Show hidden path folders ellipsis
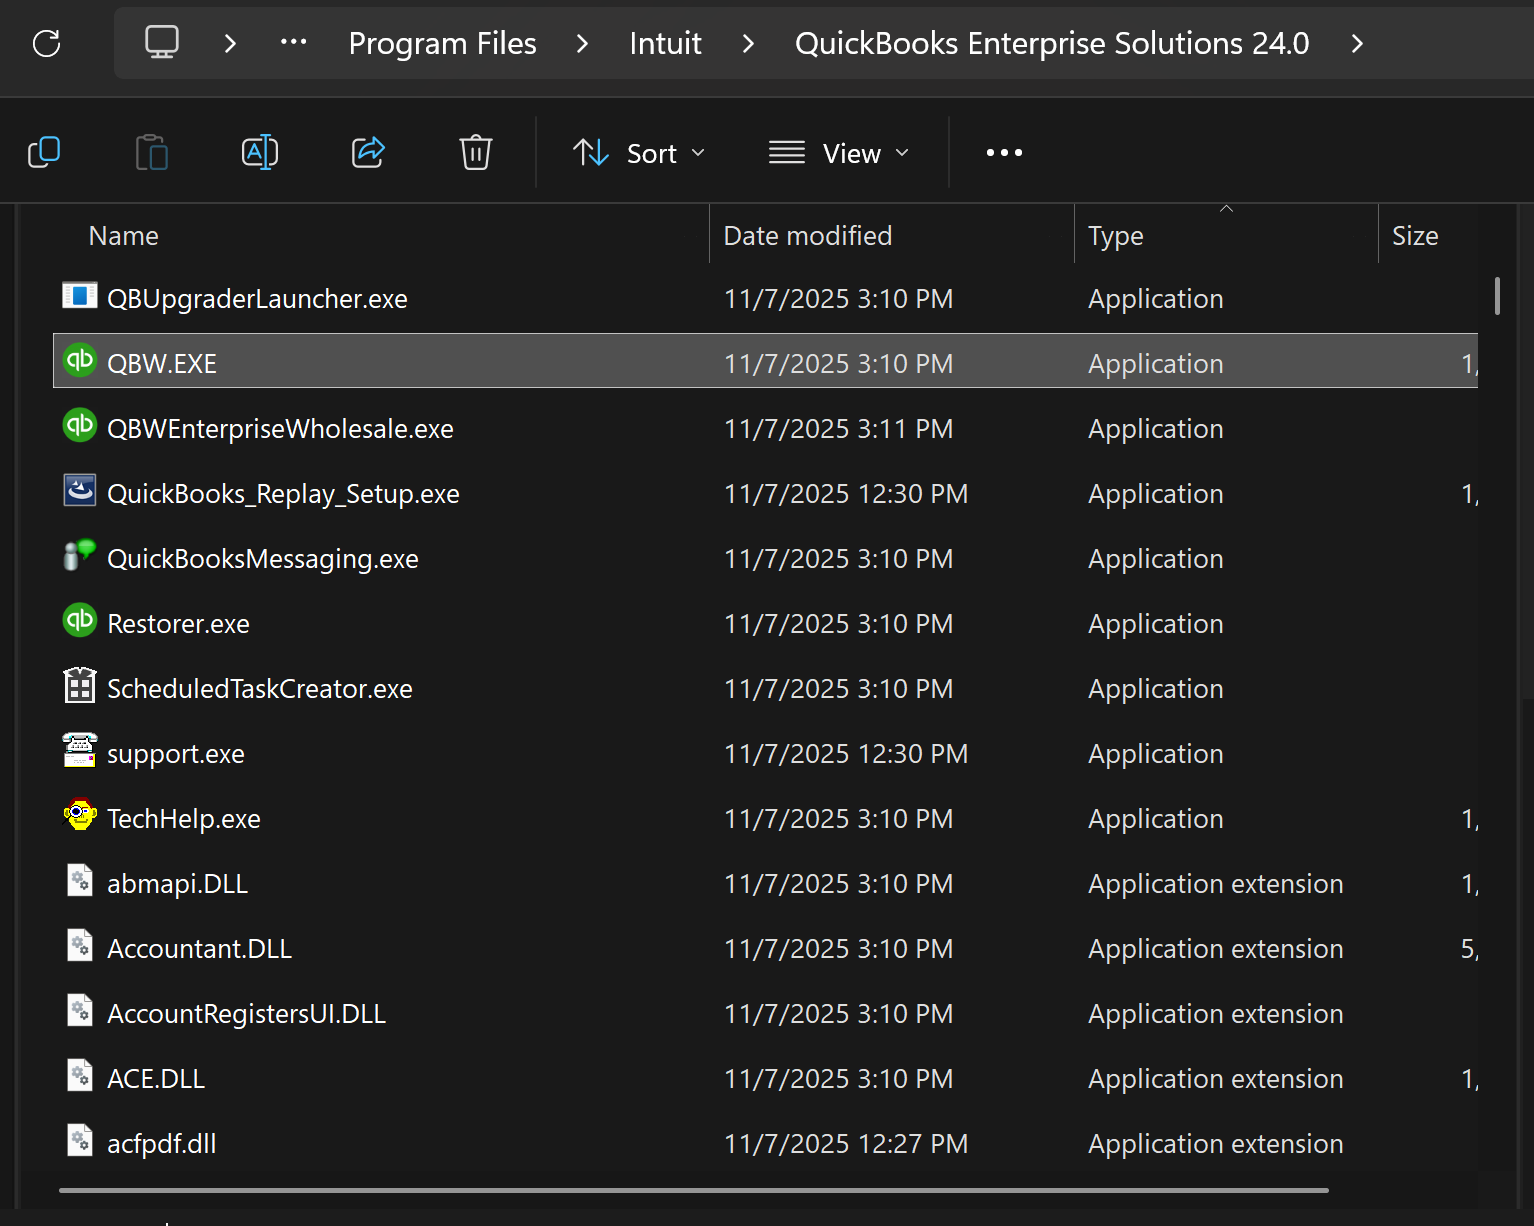This screenshot has height=1226, width=1534. click(x=294, y=42)
